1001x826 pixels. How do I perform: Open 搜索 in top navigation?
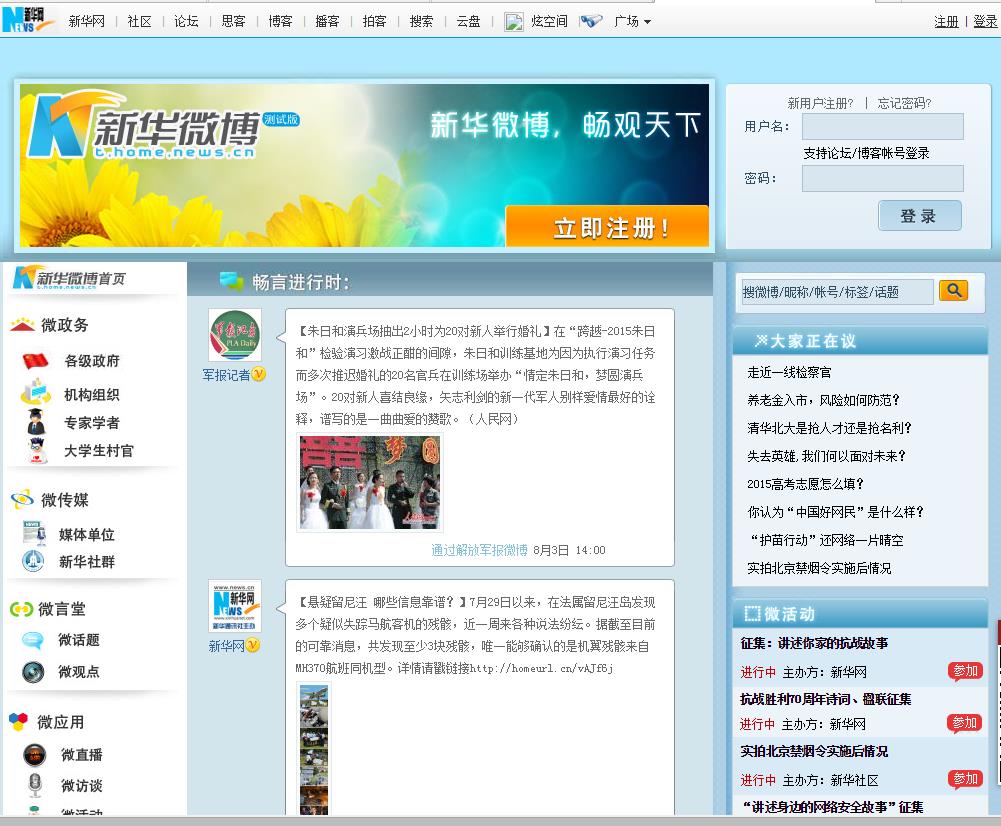coord(421,21)
